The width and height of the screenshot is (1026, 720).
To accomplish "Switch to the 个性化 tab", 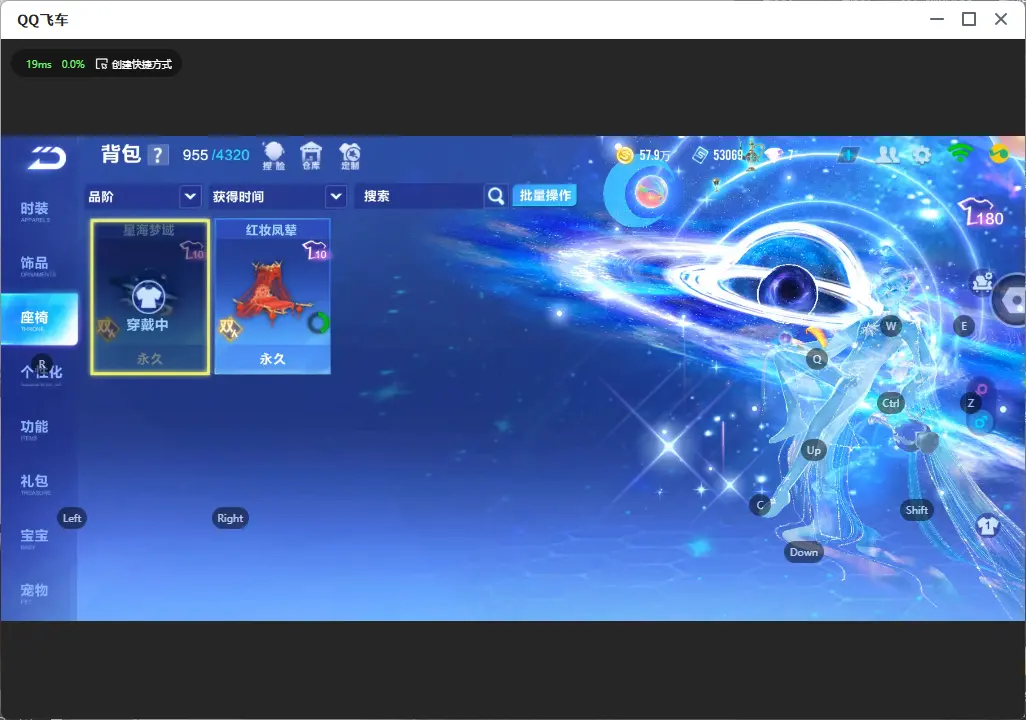I will coord(41,374).
